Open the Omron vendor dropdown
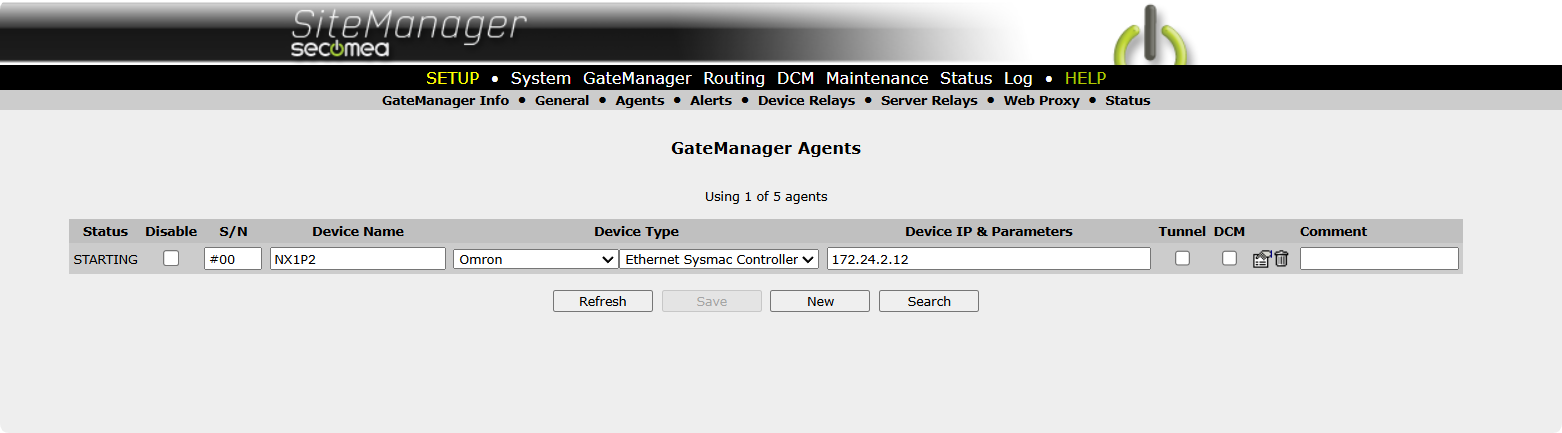The width and height of the screenshot is (1562, 433). 535,259
